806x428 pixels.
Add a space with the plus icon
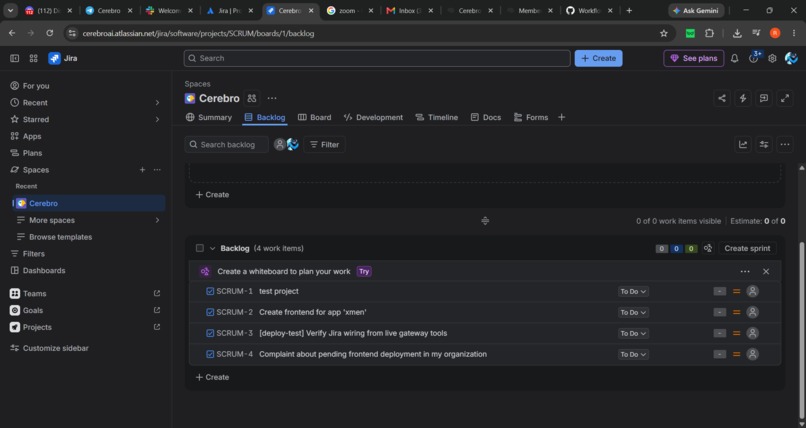click(x=142, y=170)
